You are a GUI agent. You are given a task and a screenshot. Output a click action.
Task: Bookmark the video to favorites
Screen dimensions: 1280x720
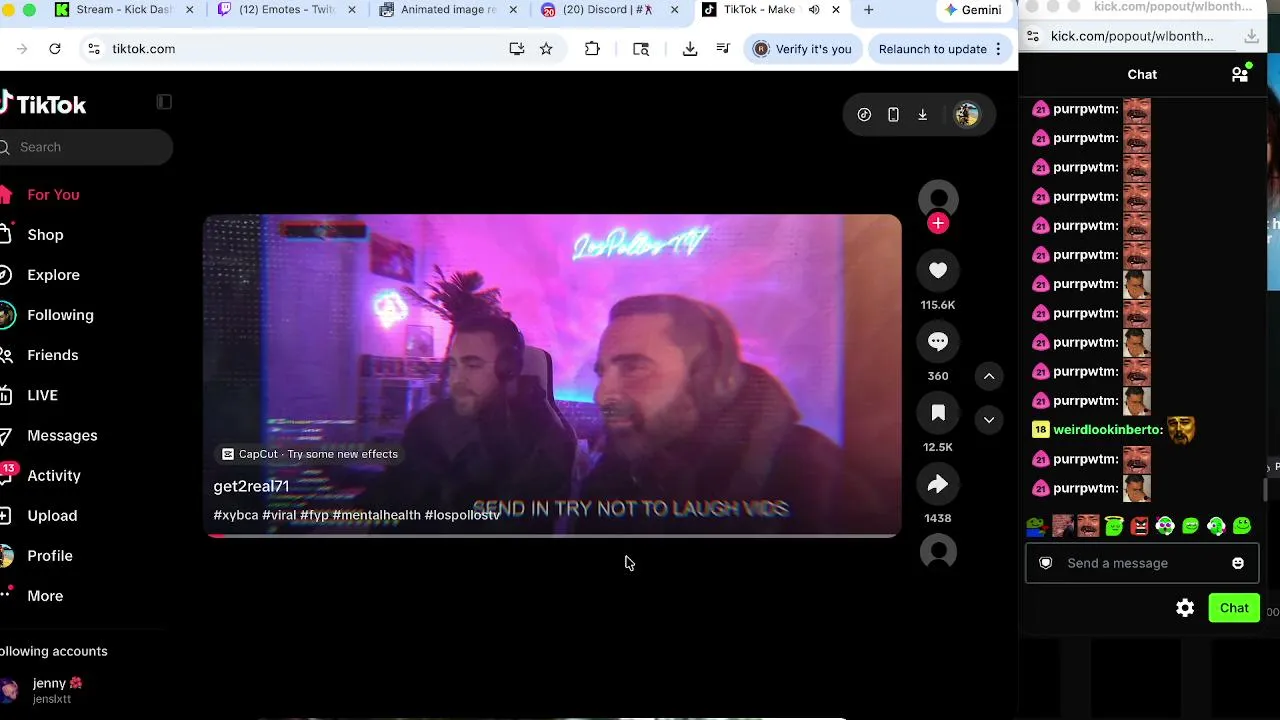click(938, 413)
